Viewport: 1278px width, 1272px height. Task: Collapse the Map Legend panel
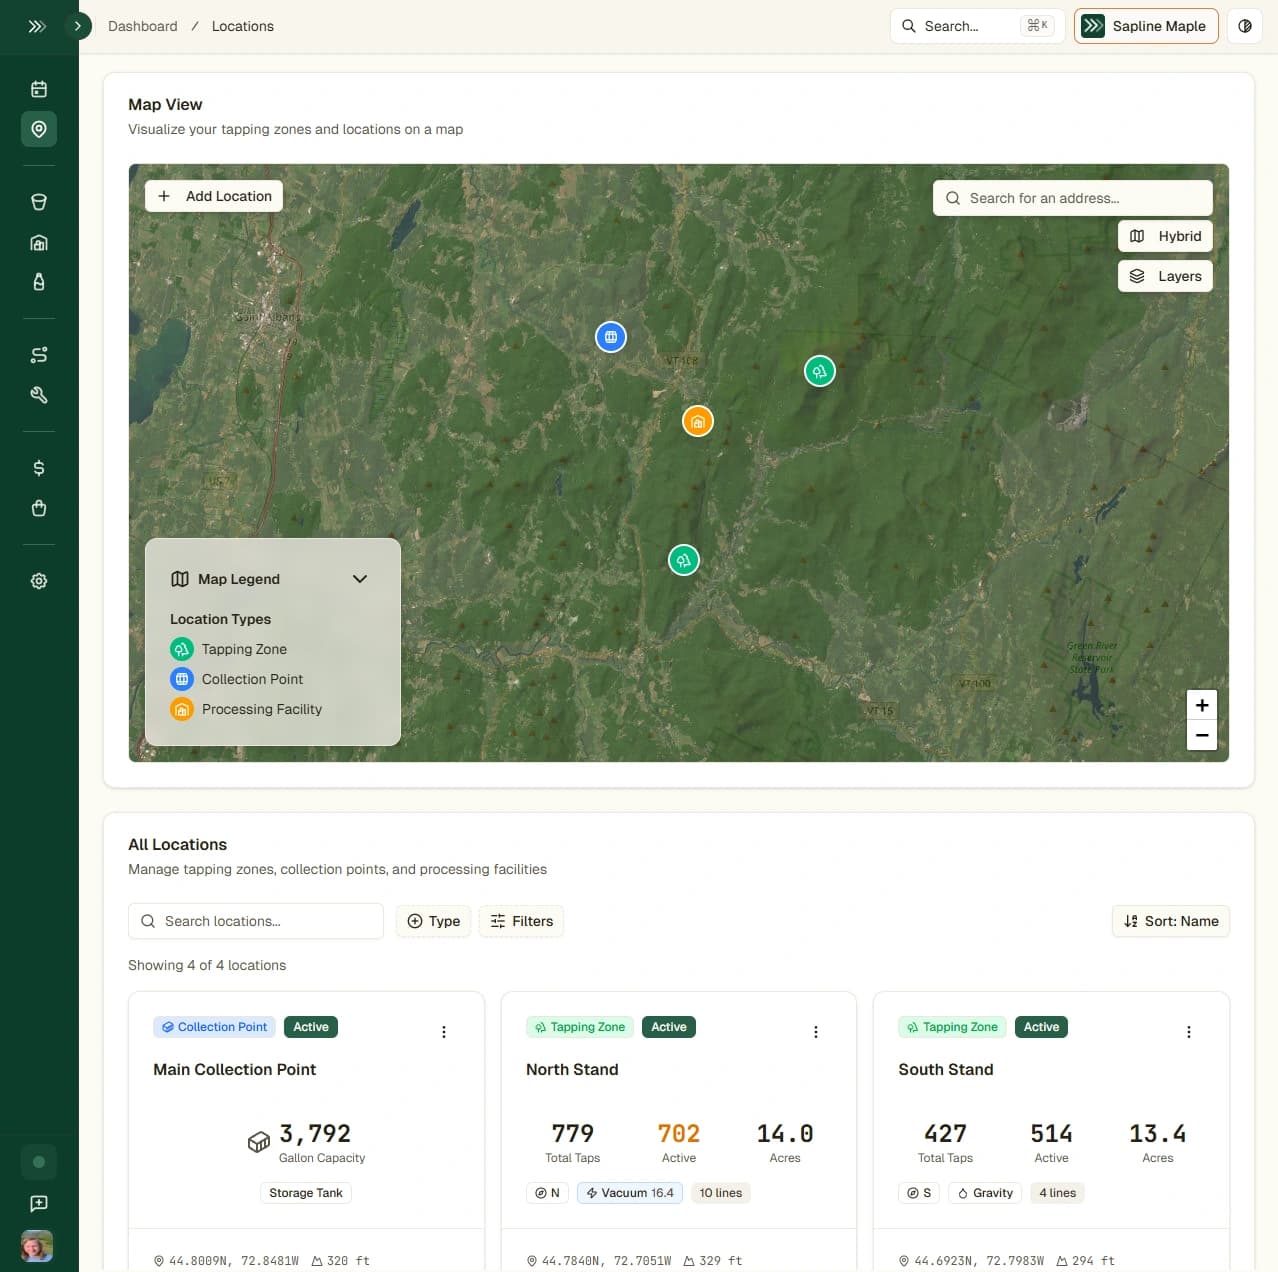(x=360, y=579)
